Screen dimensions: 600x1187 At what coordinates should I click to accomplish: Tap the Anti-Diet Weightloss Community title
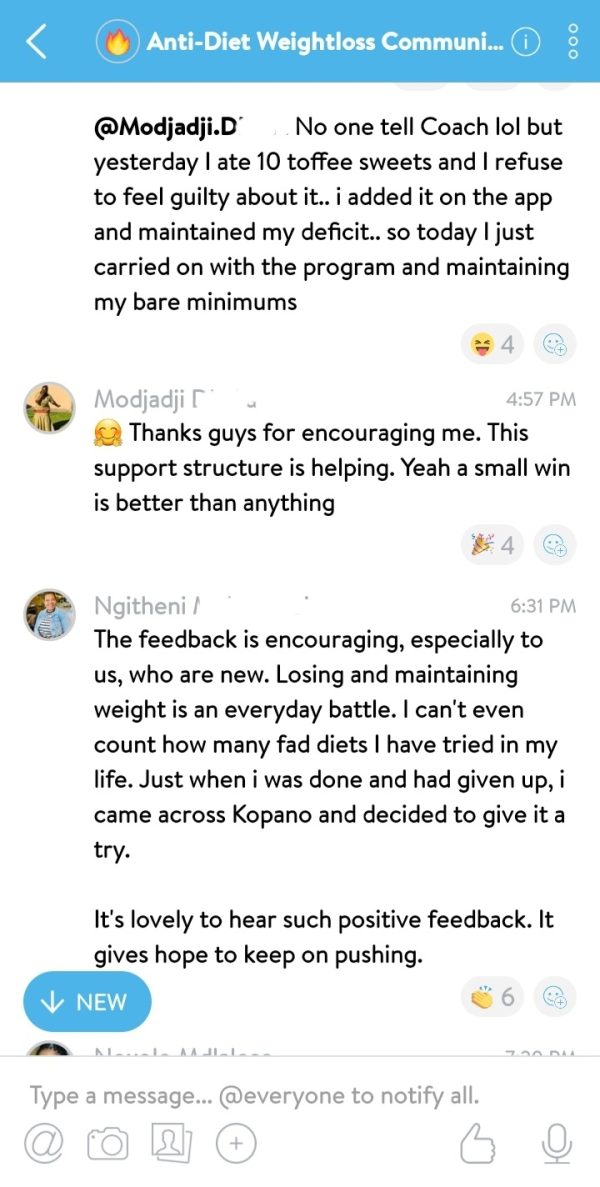(x=325, y=42)
